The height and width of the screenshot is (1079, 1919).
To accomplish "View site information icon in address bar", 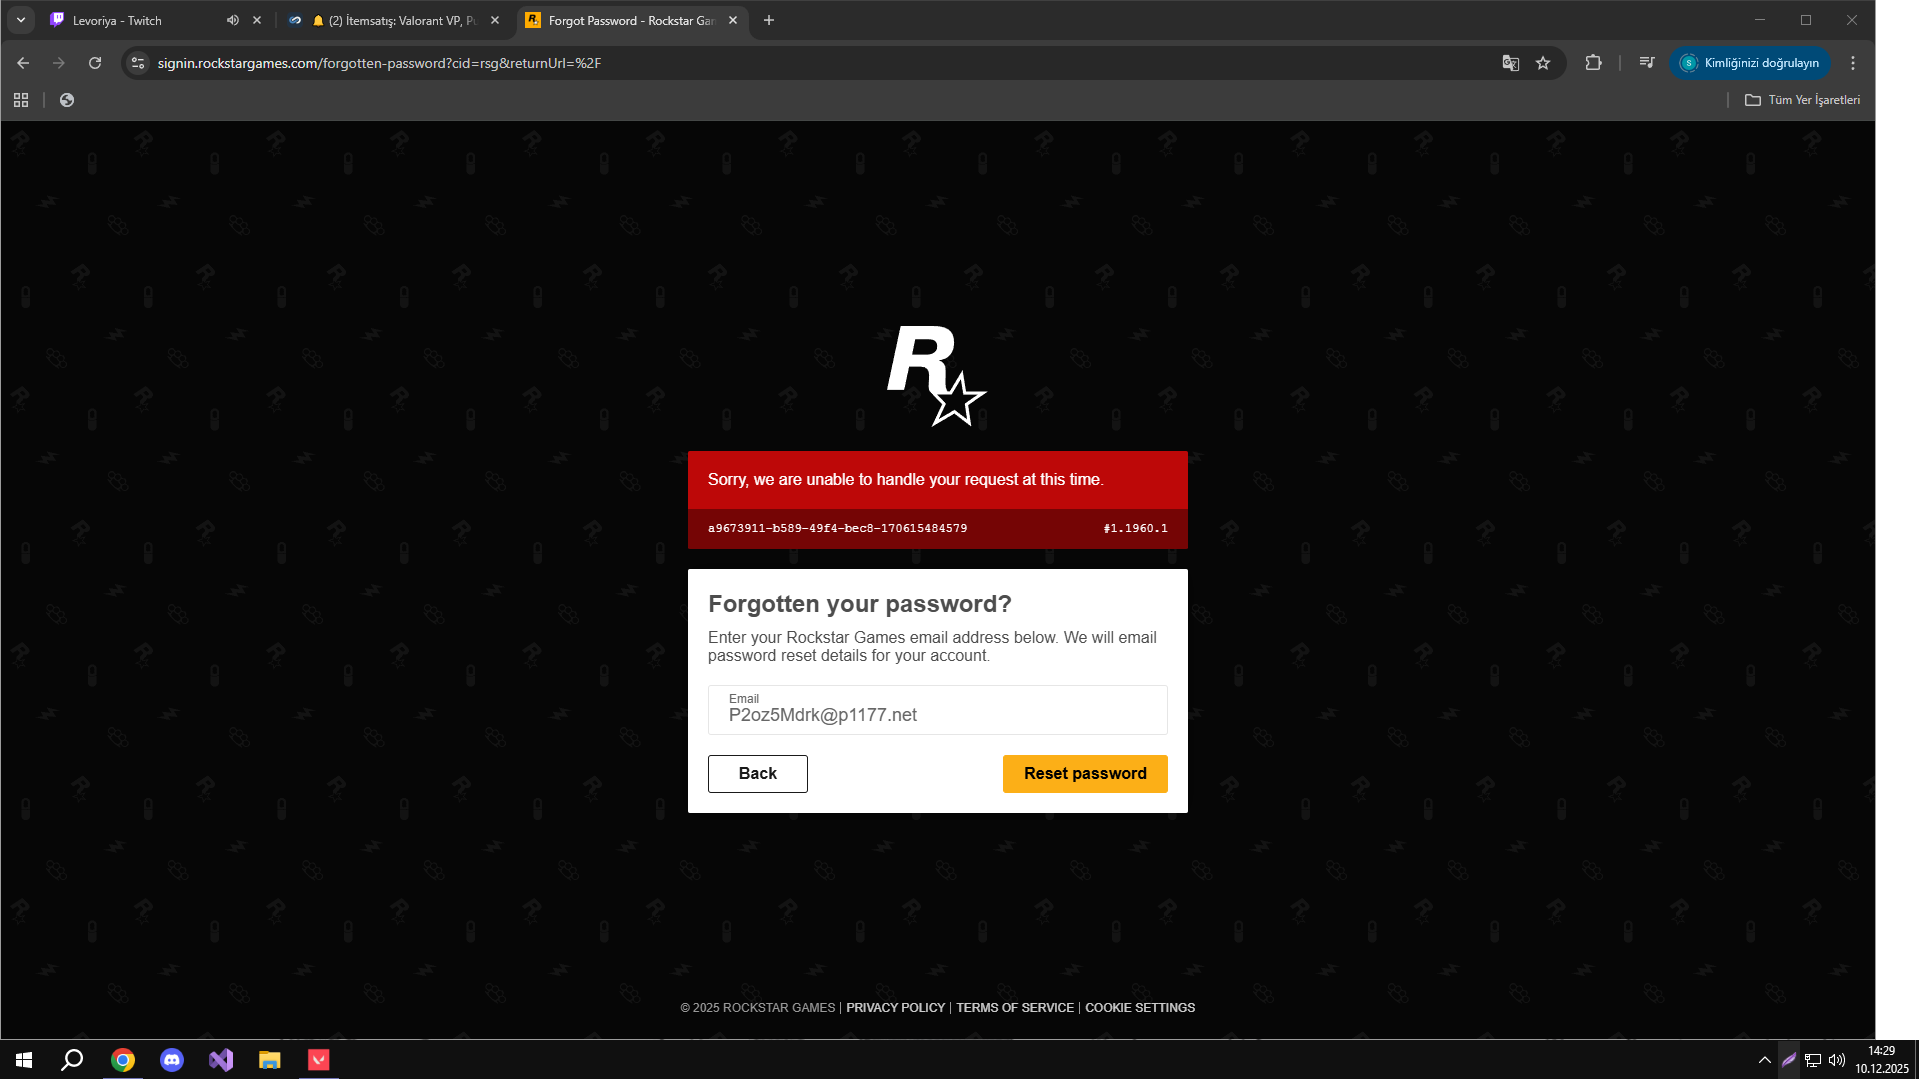I will [x=138, y=63].
